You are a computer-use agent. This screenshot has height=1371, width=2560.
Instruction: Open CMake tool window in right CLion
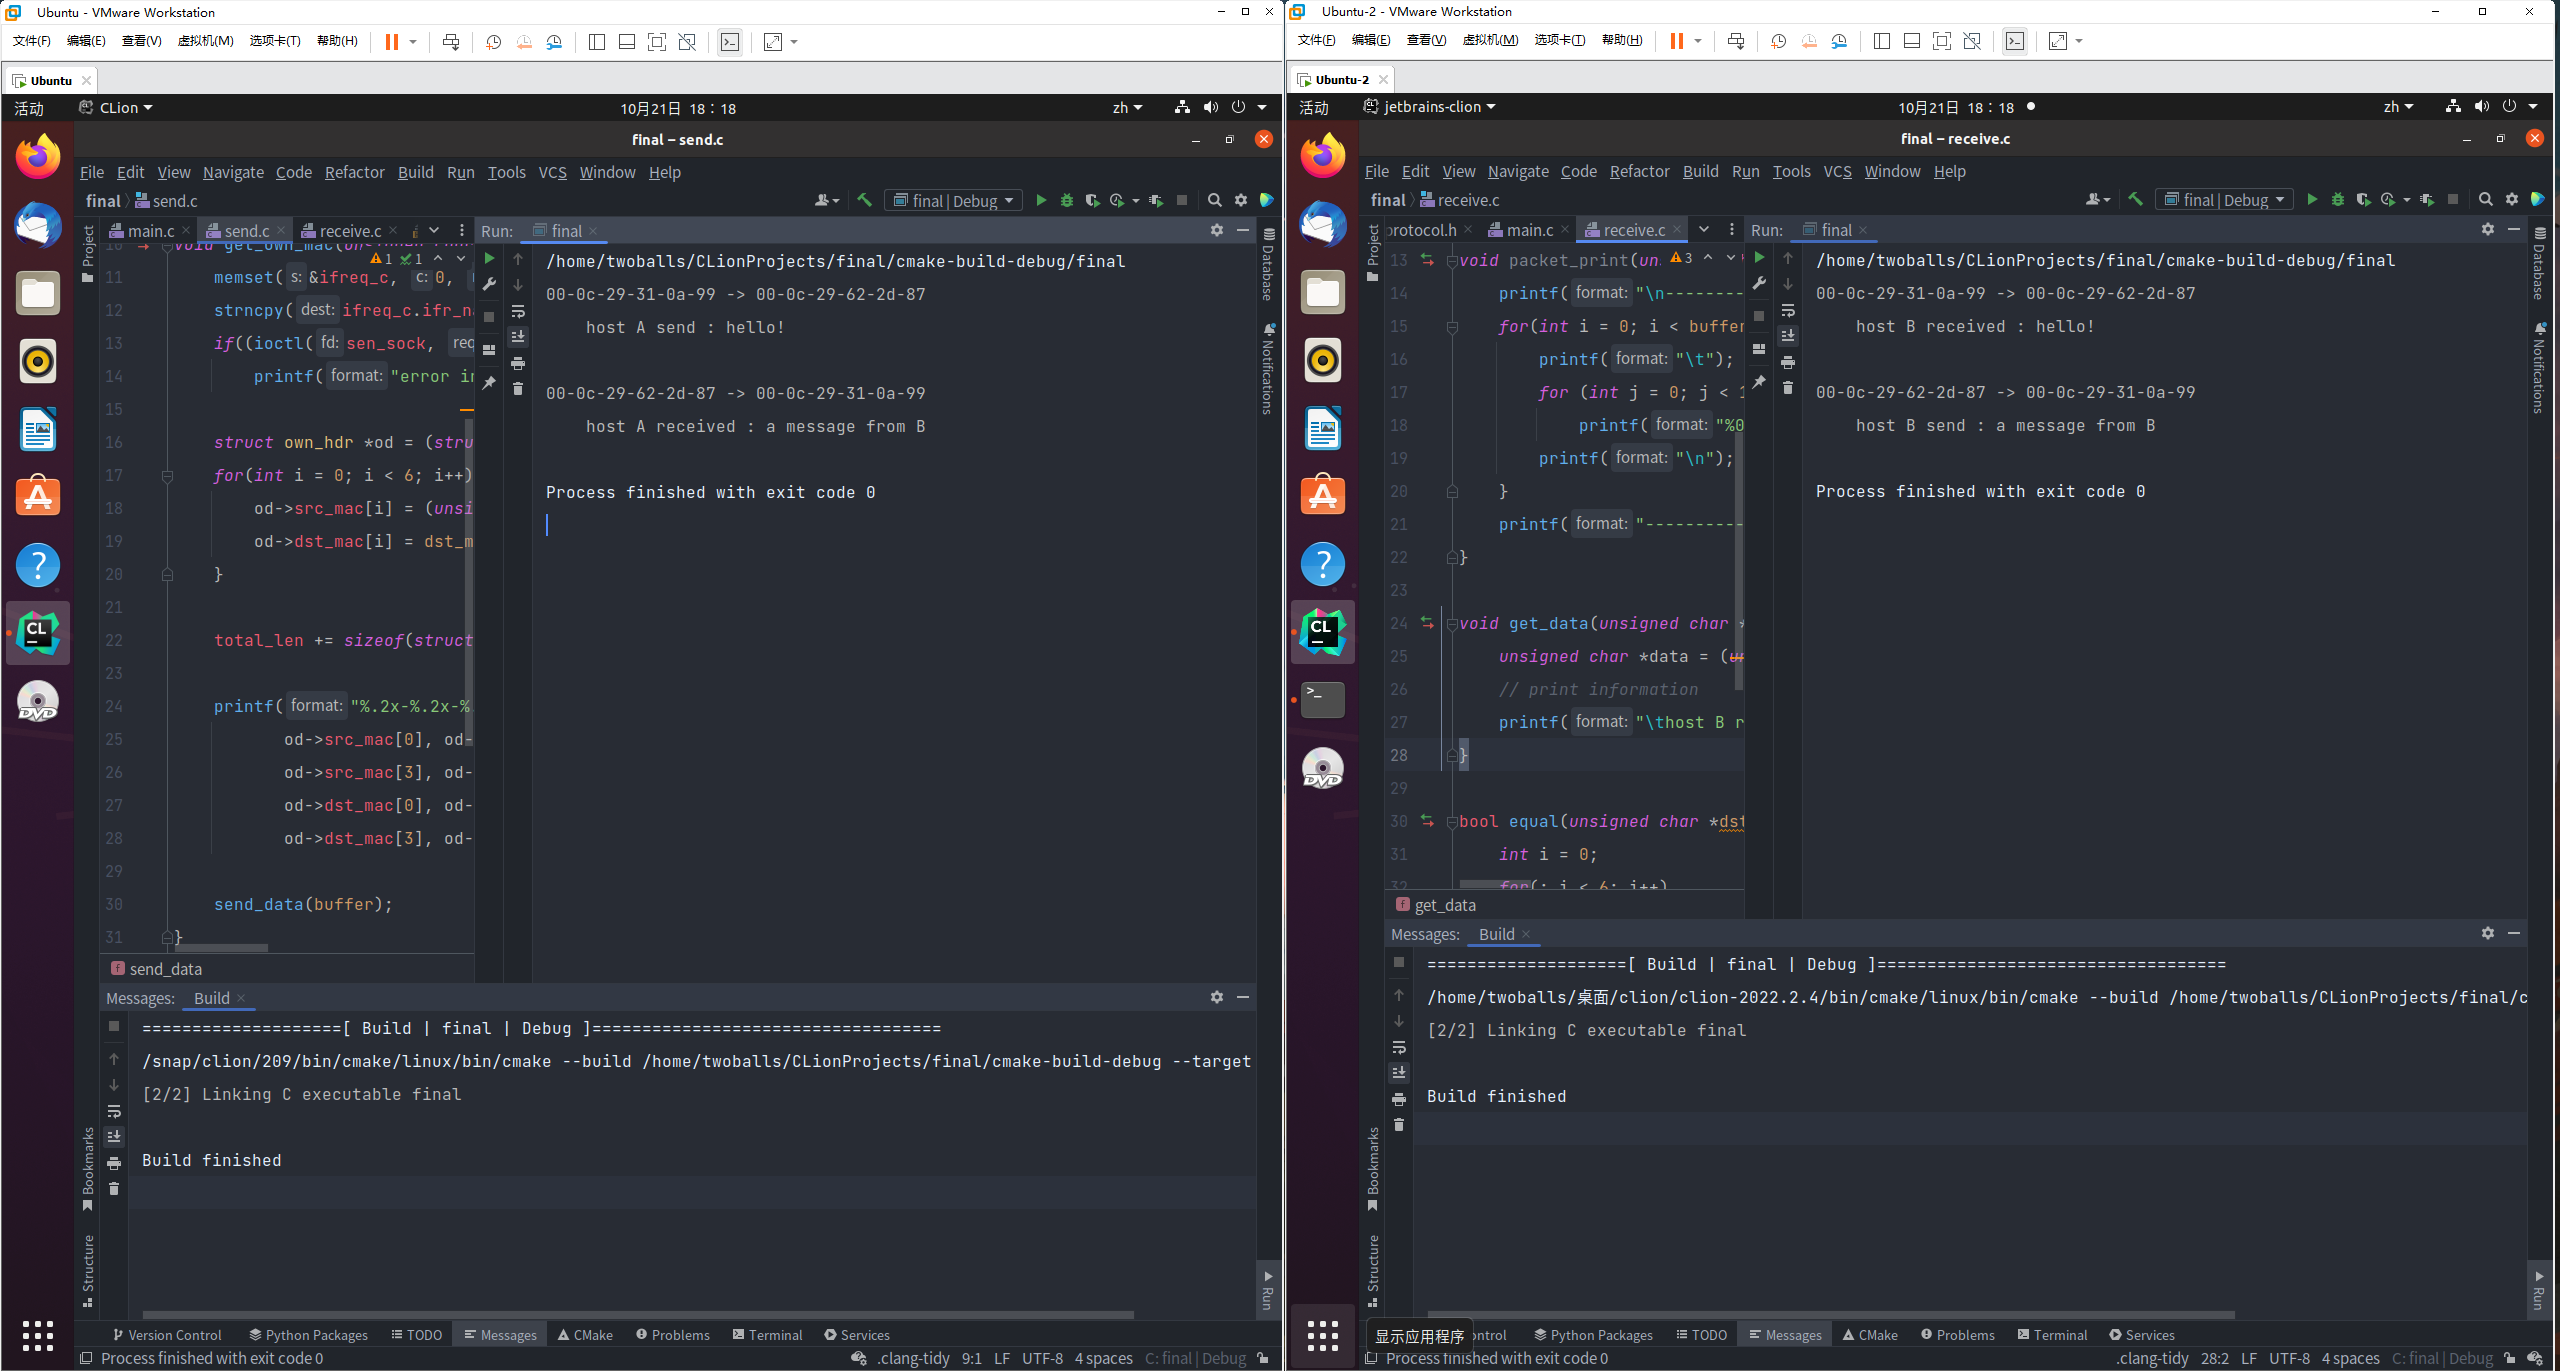(x=1870, y=1335)
